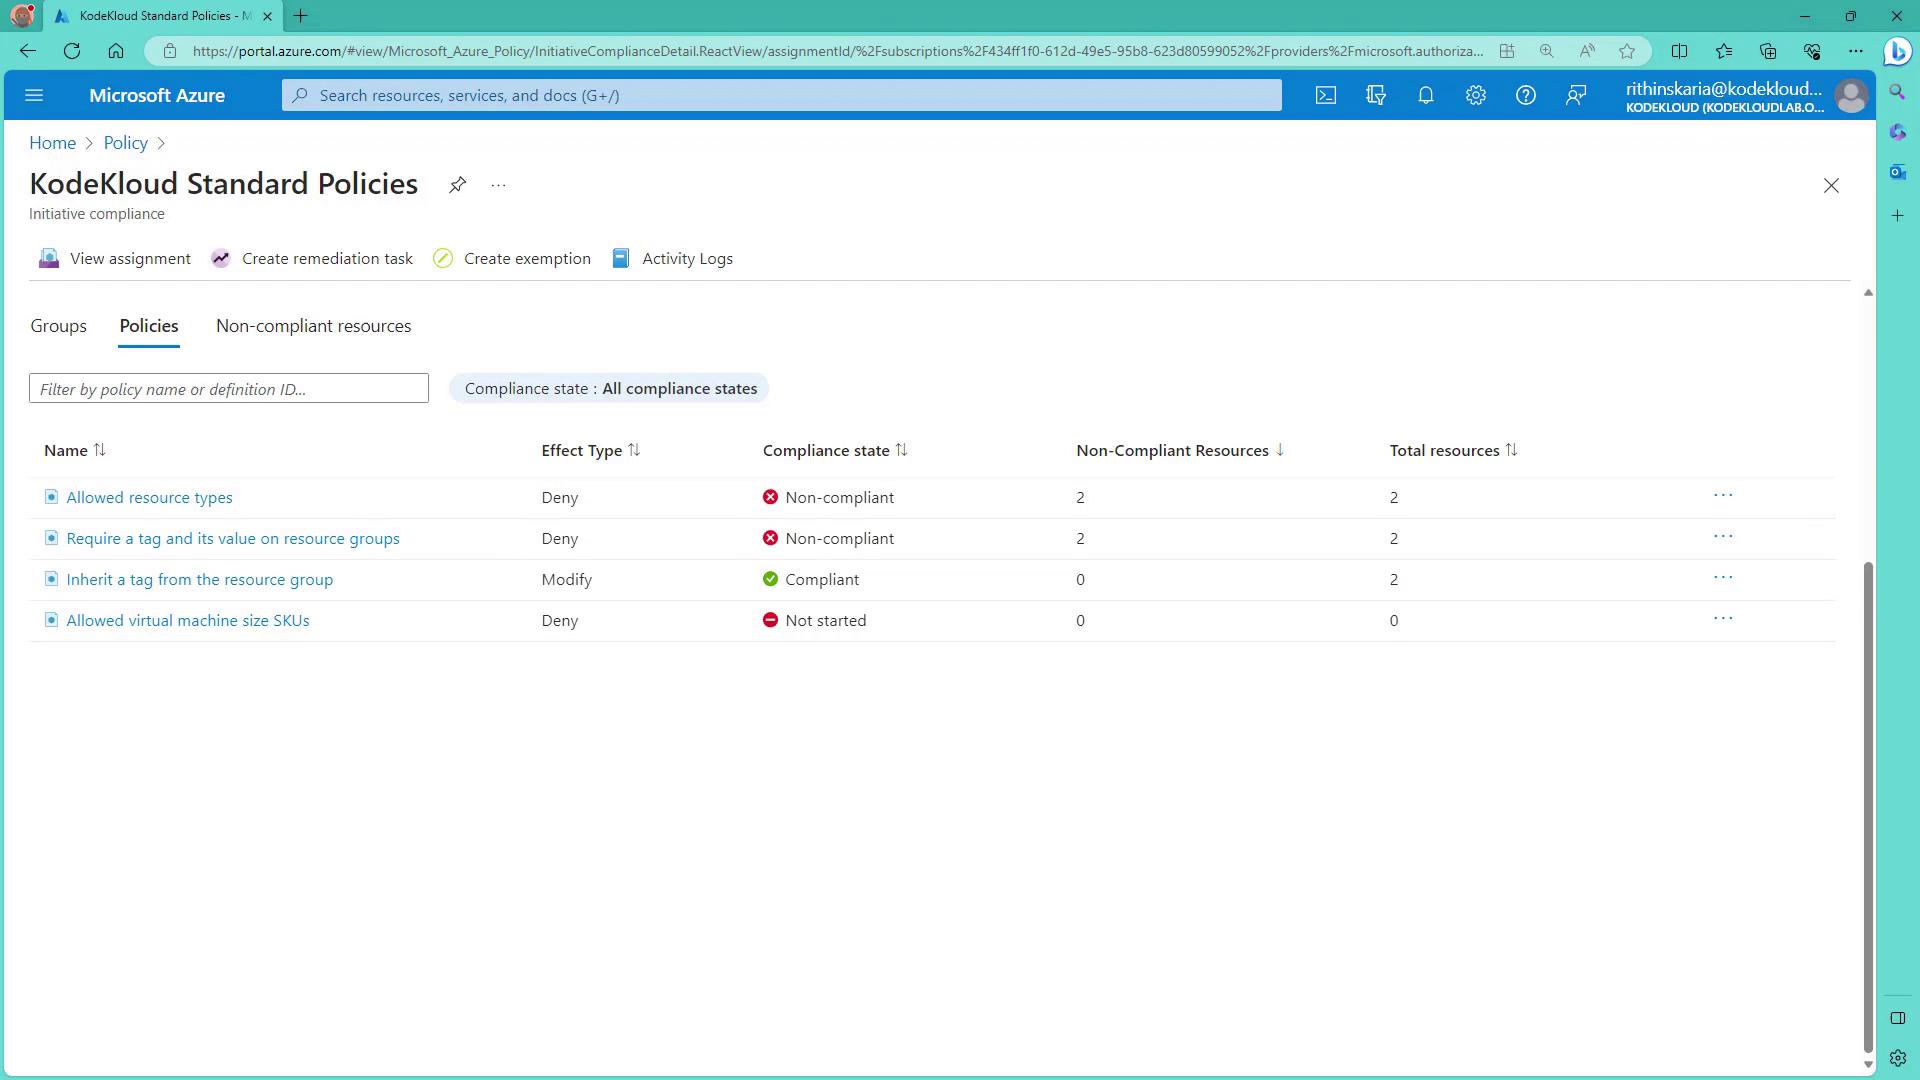Image resolution: width=1920 pixels, height=1080 pixels.
Task: Pin KodeKloud Standard Policies to dashboard
Action: pyautogui.click(x=457, y=185)
